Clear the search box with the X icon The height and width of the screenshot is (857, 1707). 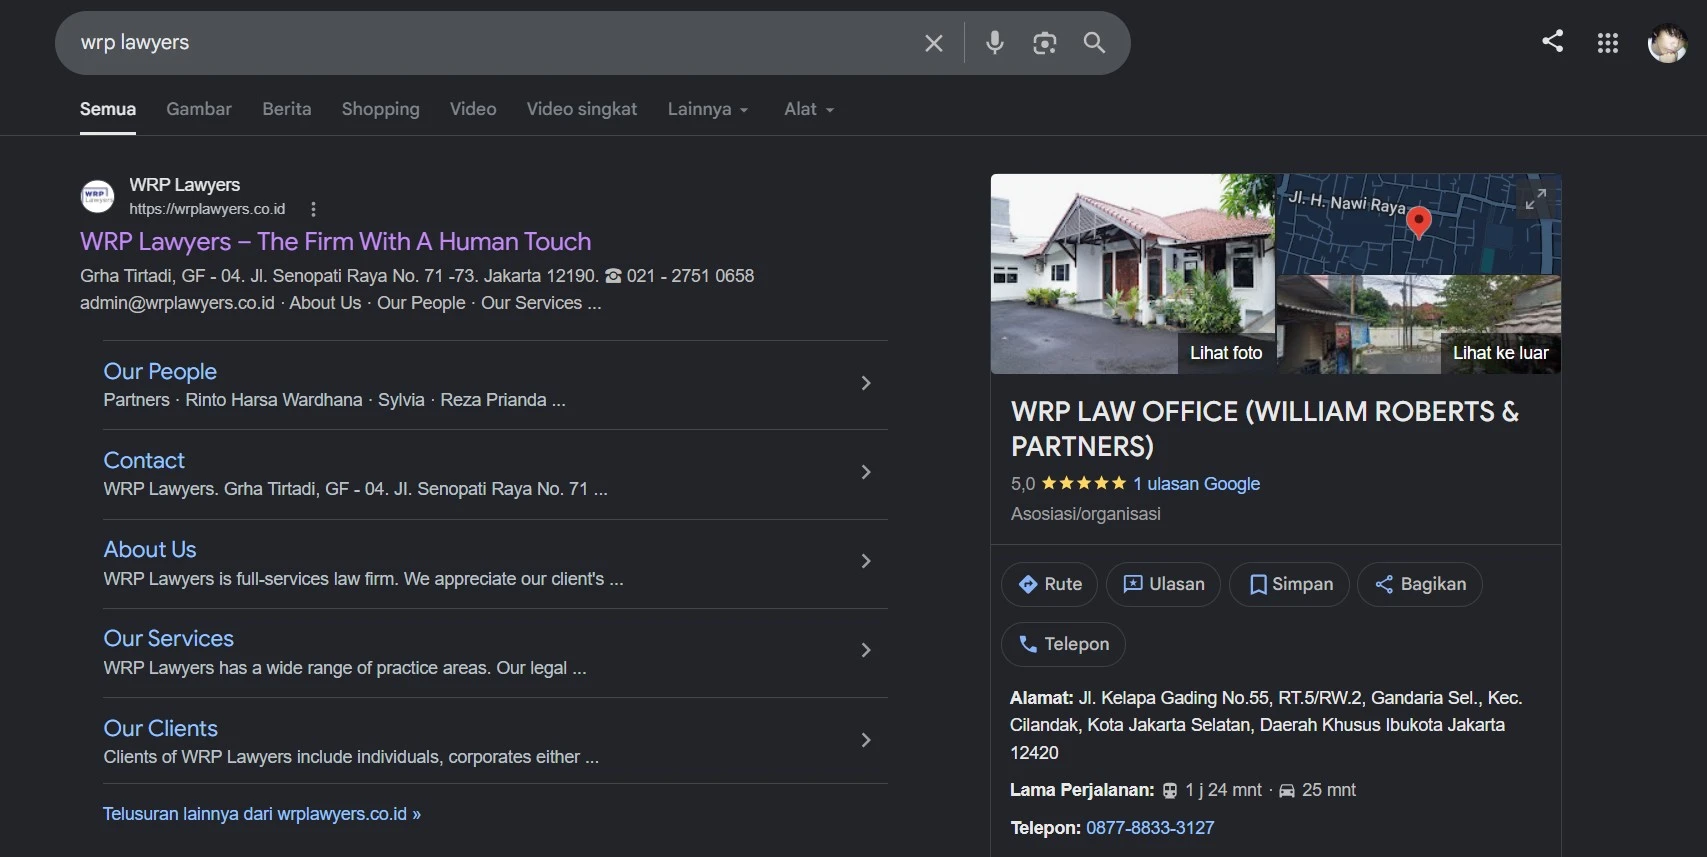933,43
